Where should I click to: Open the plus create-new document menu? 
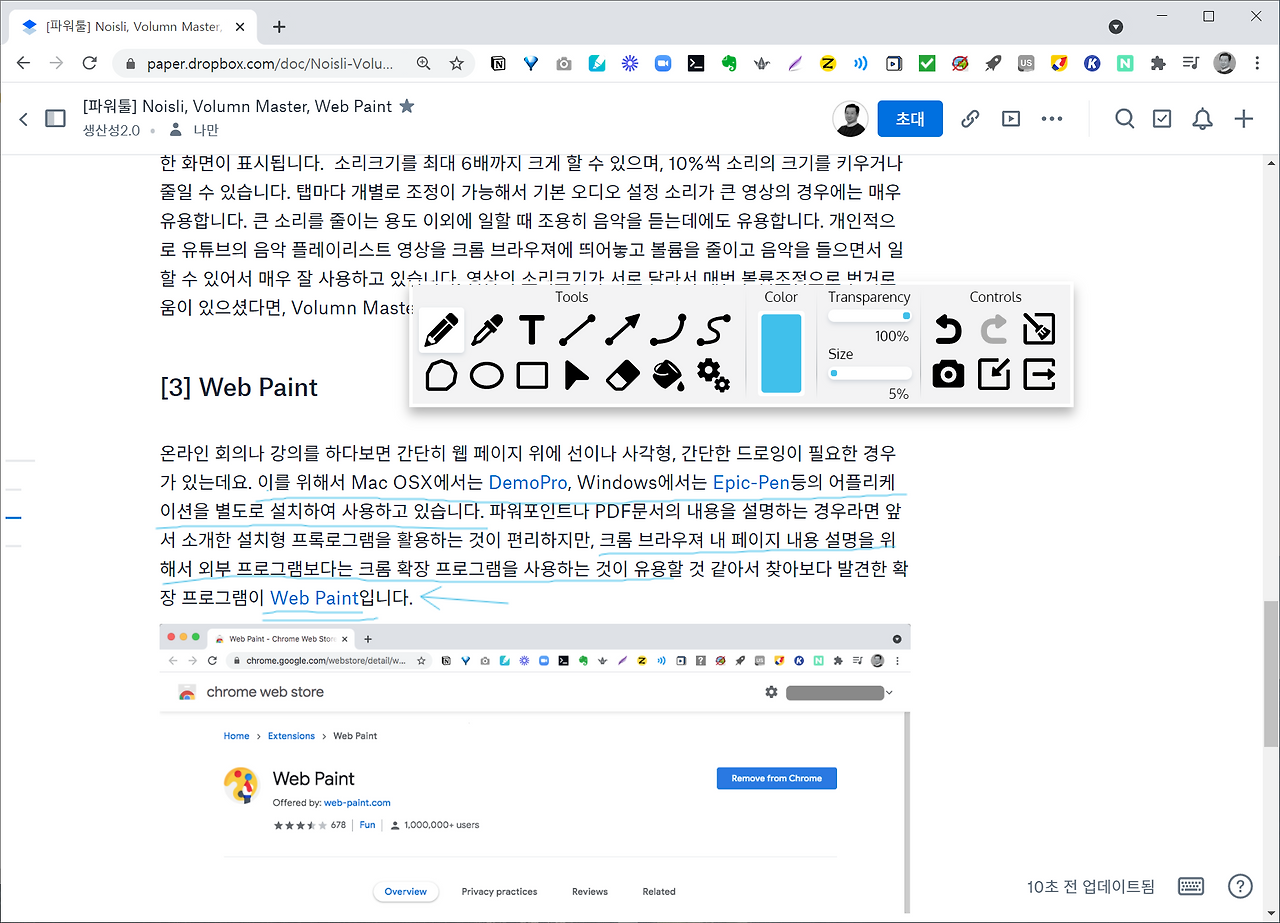click(1243, 119)
